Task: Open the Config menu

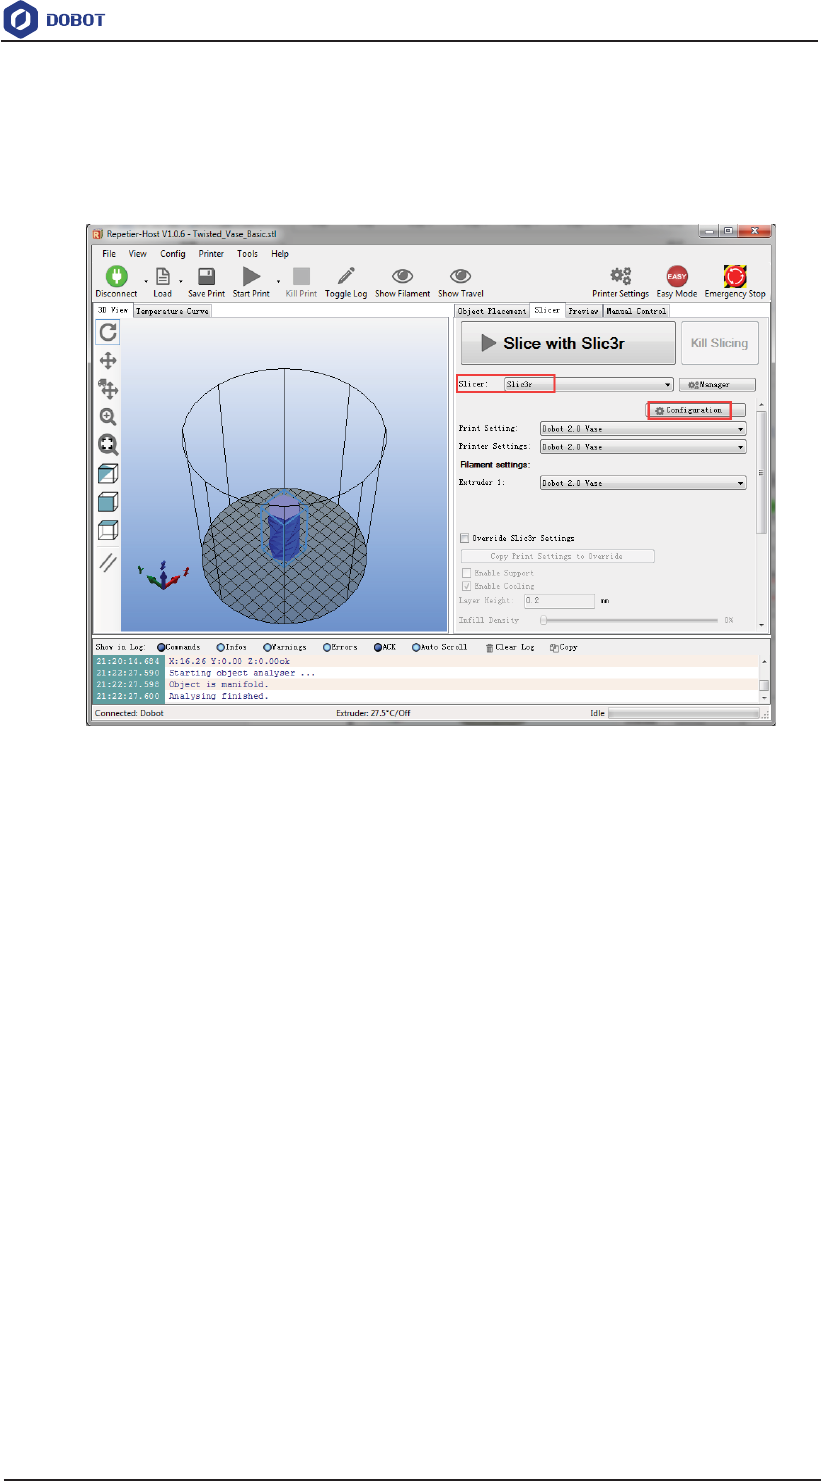Action: pyautogui.click(x=173, y=254)
